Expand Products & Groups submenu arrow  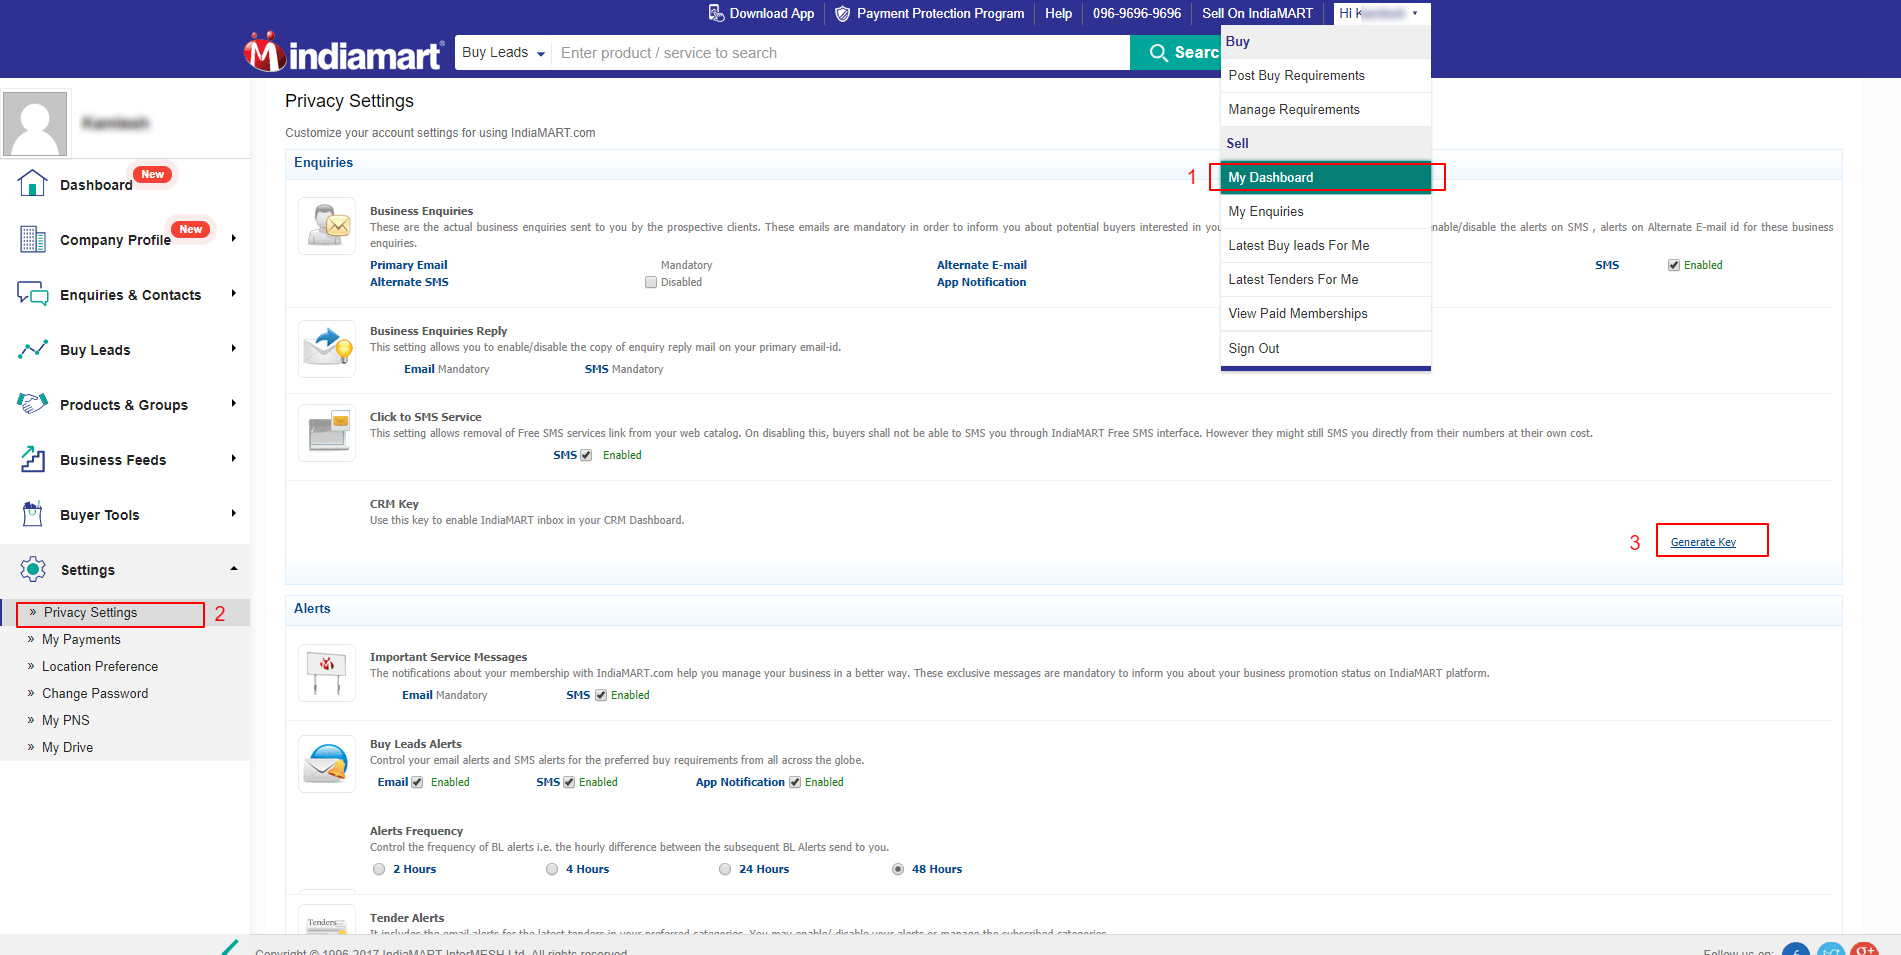(234, 403)
